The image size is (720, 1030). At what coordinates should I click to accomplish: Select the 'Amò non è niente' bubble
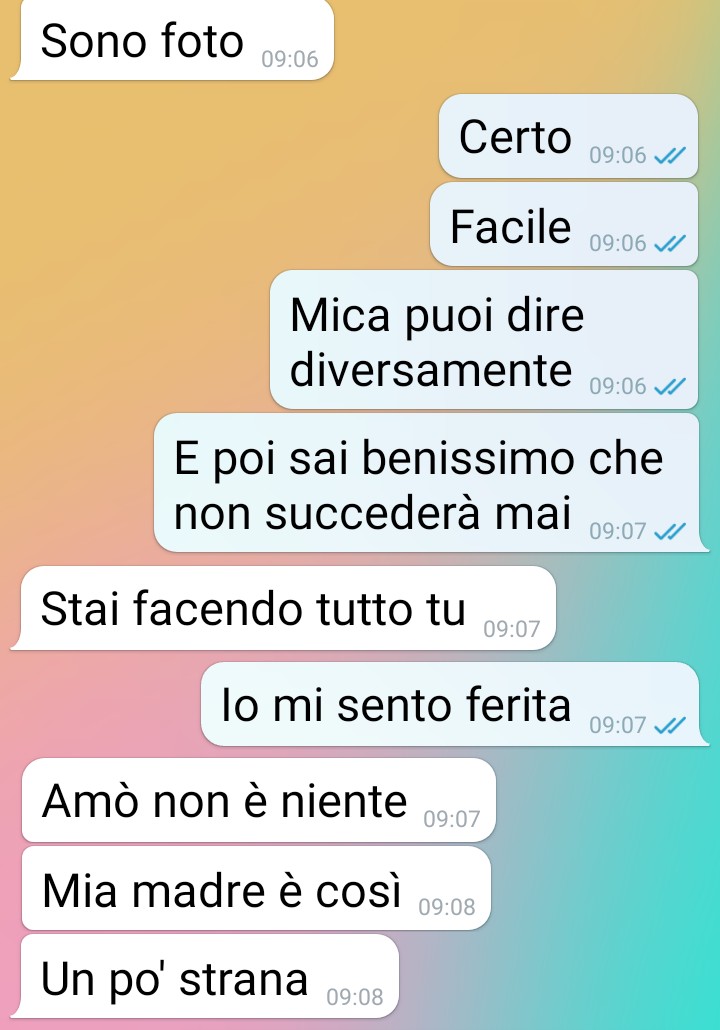click(x=259, y=800)
